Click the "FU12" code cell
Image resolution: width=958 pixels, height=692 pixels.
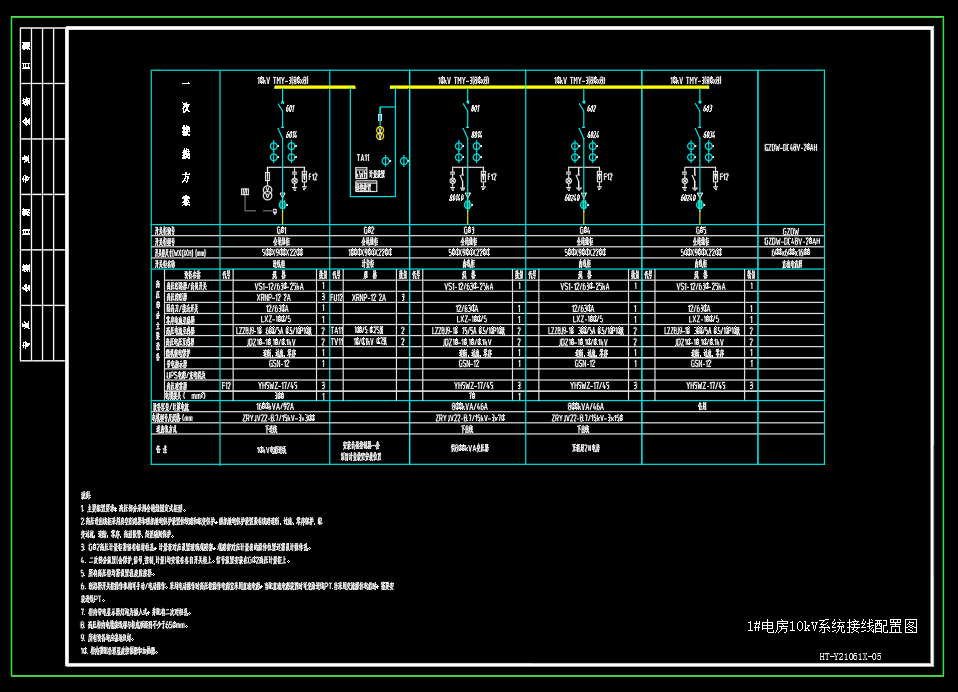click(336, 297)
